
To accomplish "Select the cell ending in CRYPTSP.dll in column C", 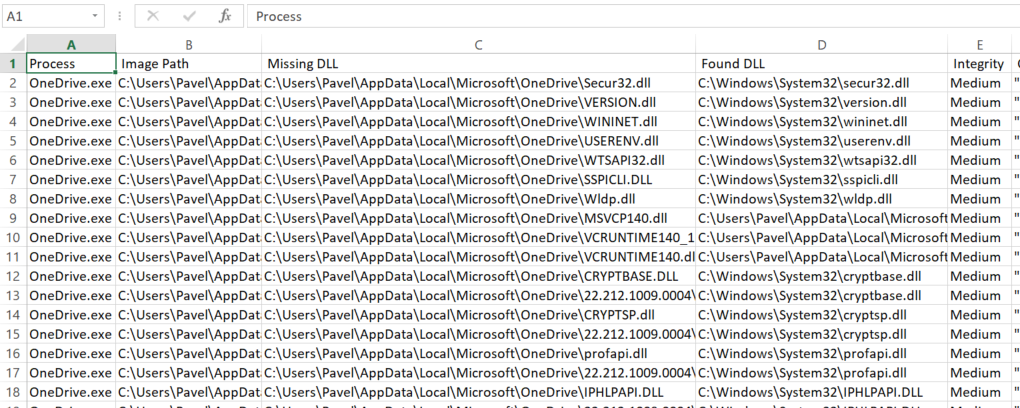I will 478,315.
